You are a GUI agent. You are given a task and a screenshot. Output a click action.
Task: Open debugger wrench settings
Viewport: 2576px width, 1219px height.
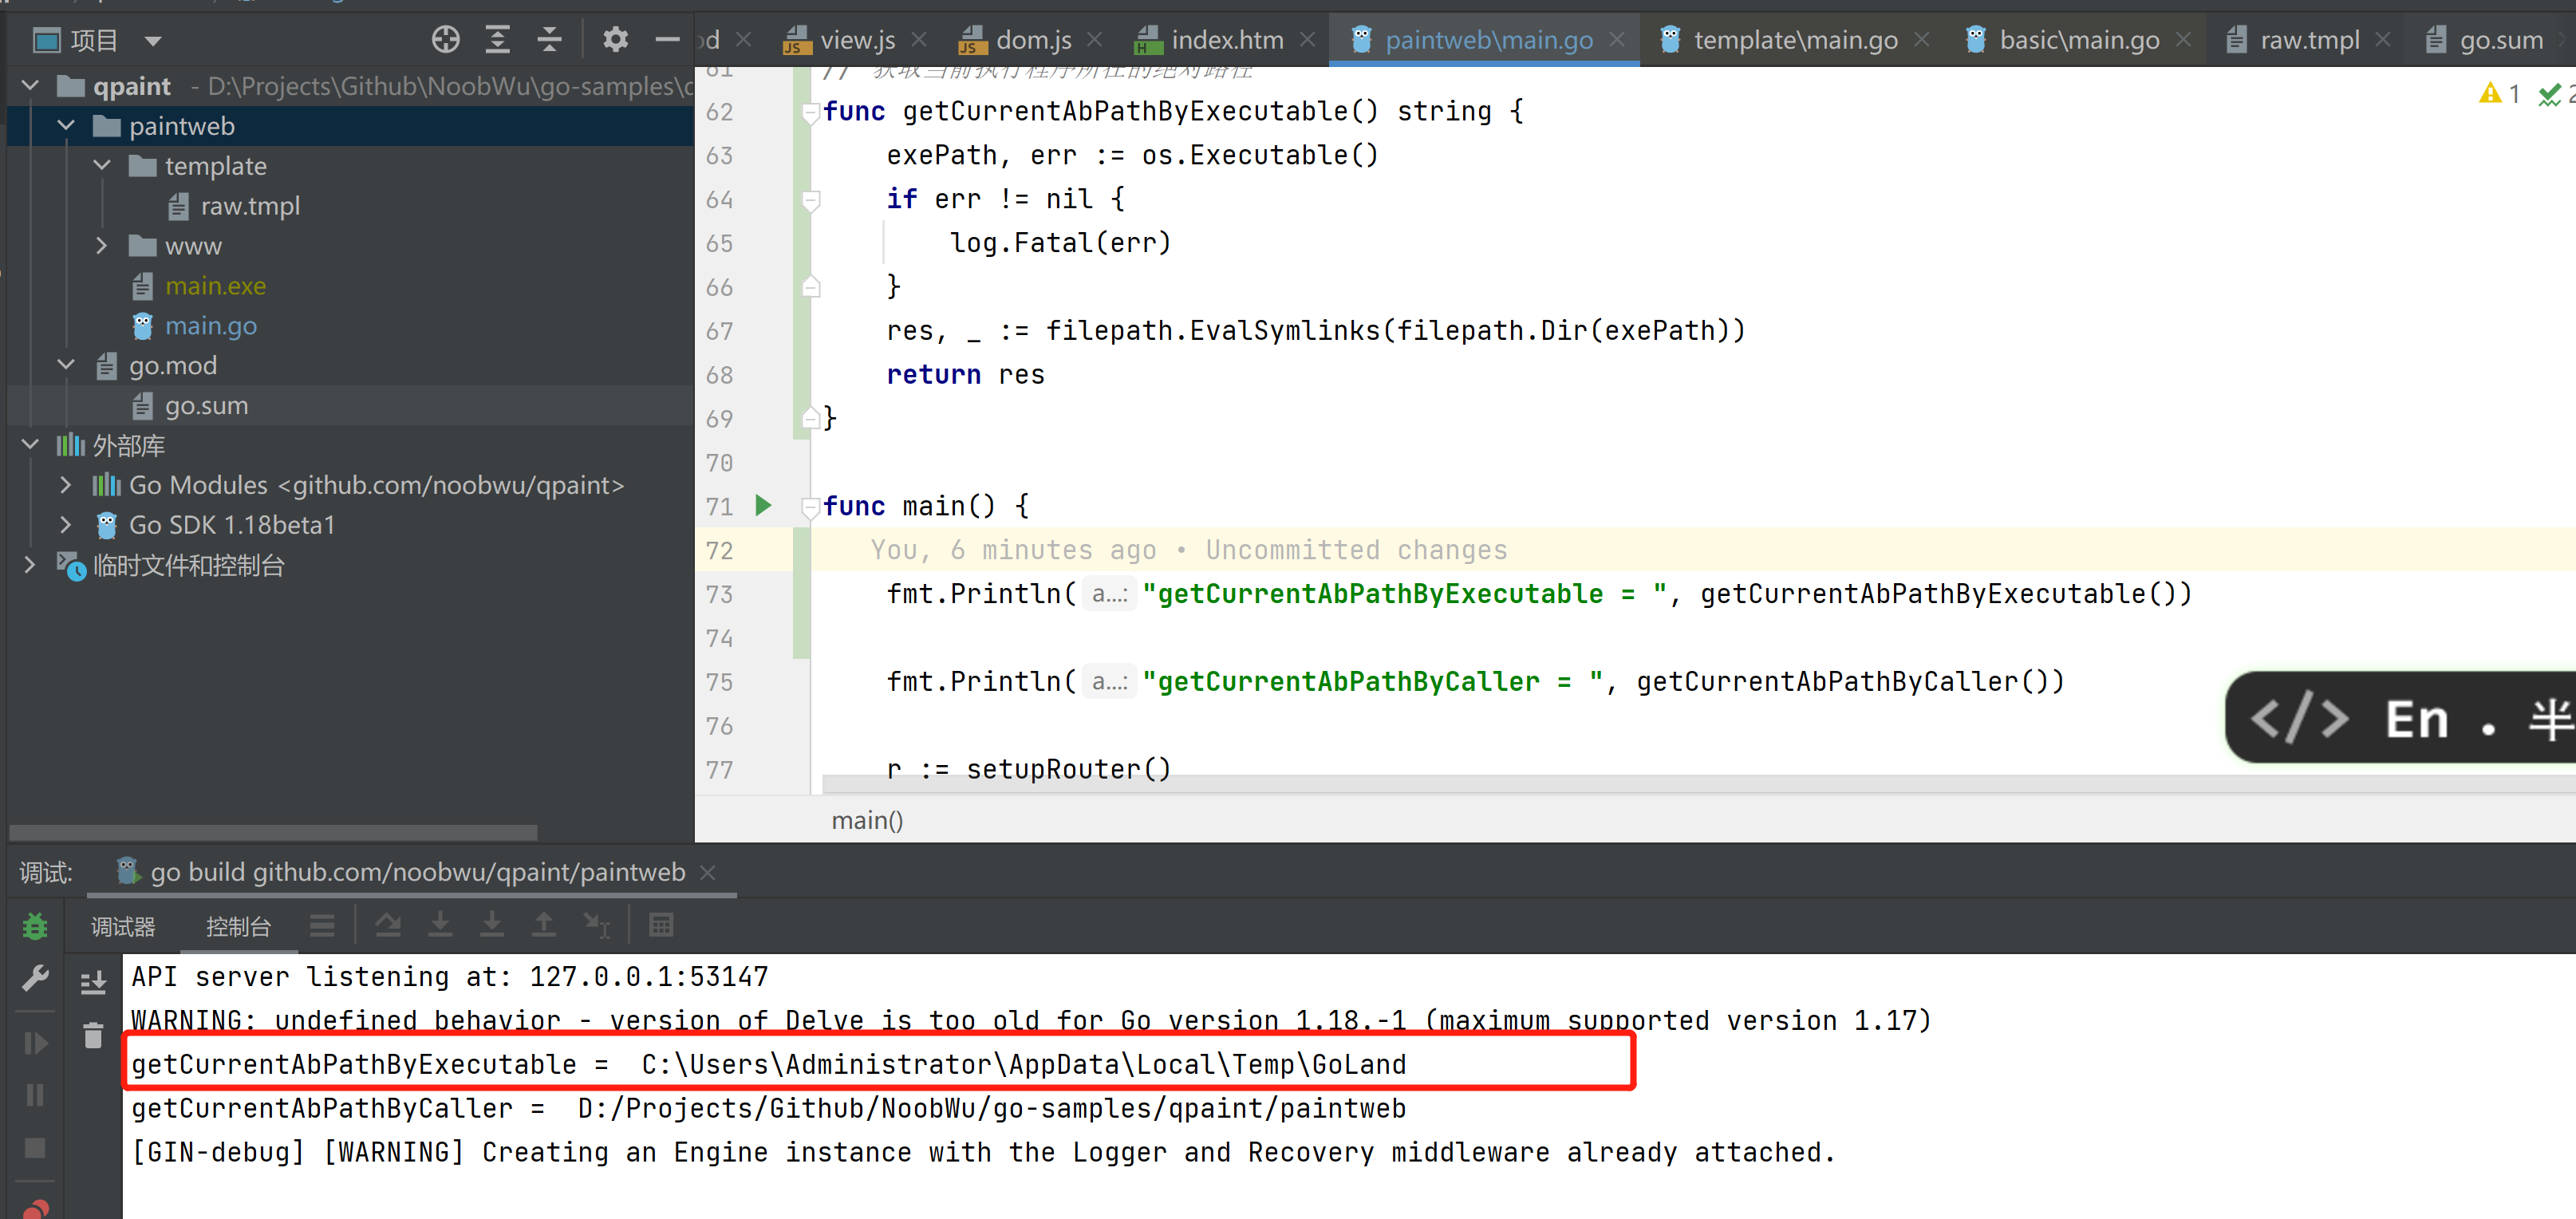(x=35, y=979)
